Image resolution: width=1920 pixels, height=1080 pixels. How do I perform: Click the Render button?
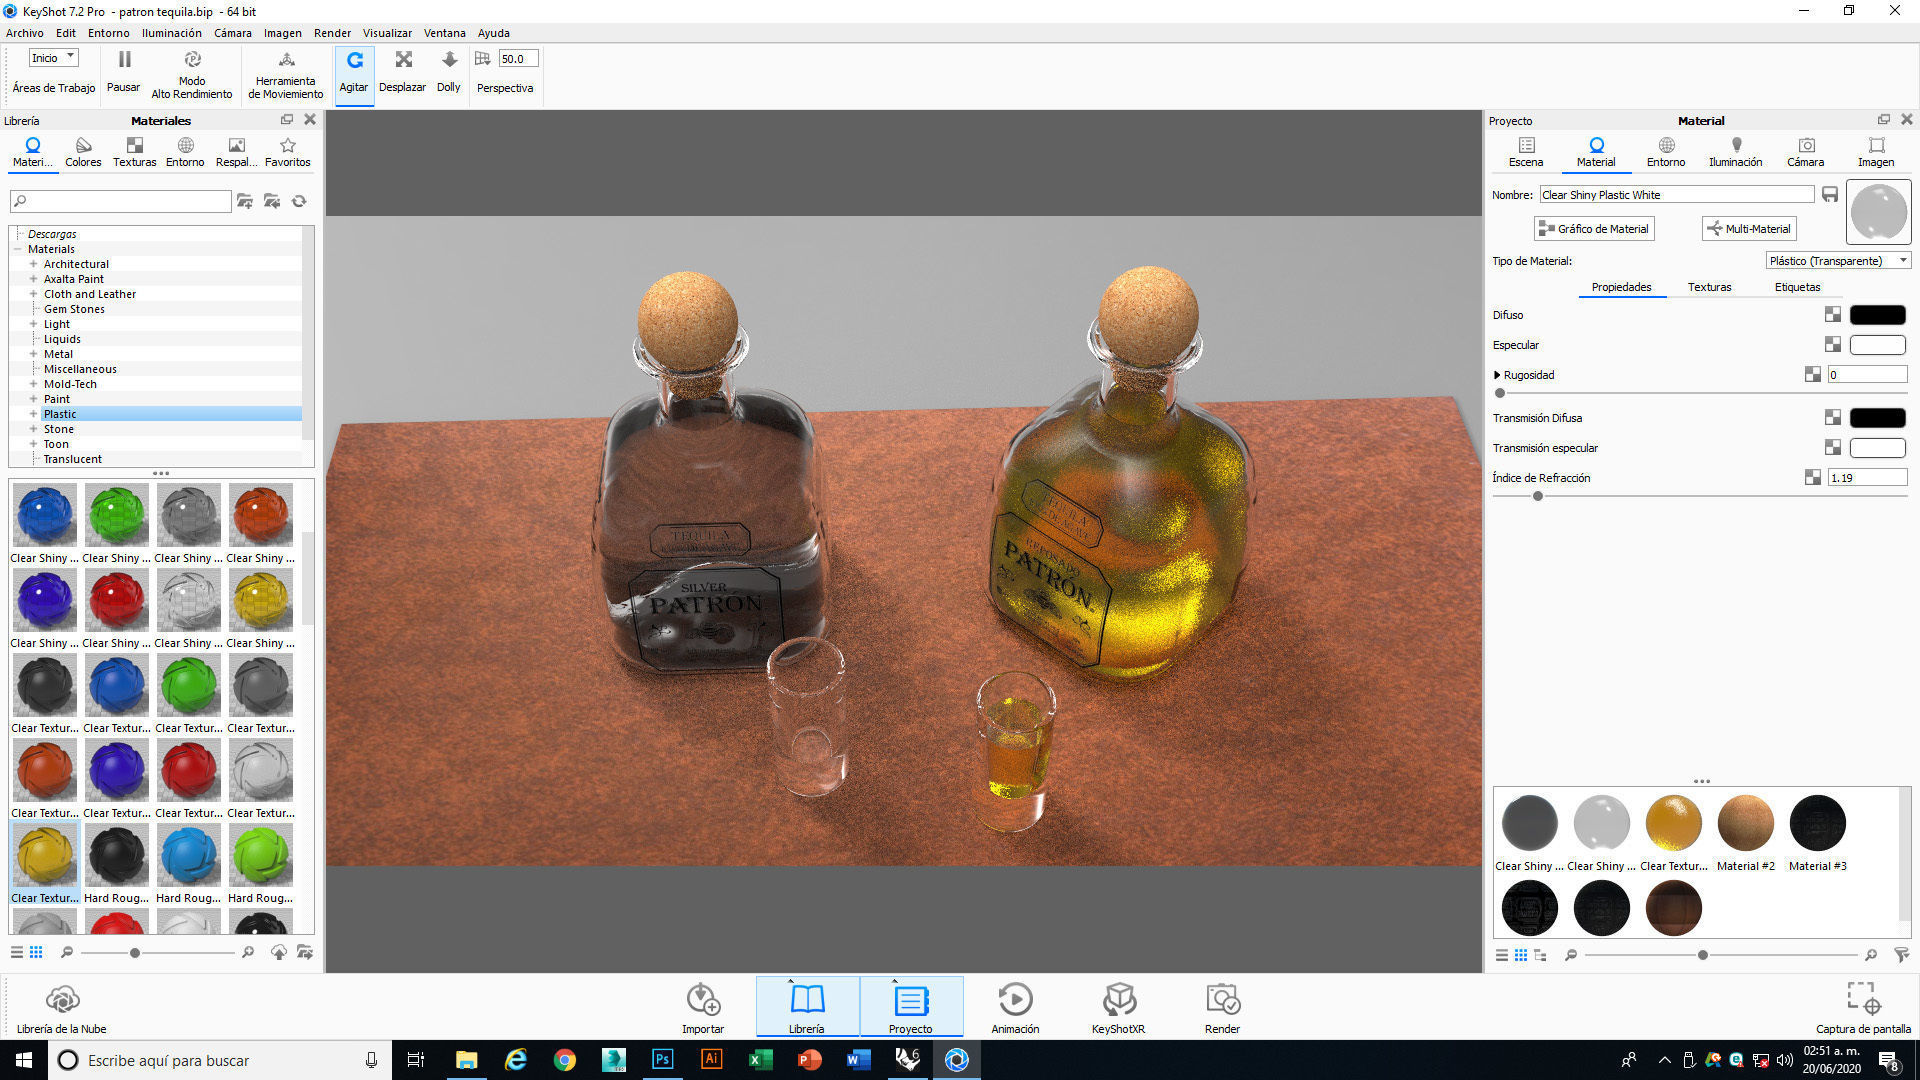1222,1008
